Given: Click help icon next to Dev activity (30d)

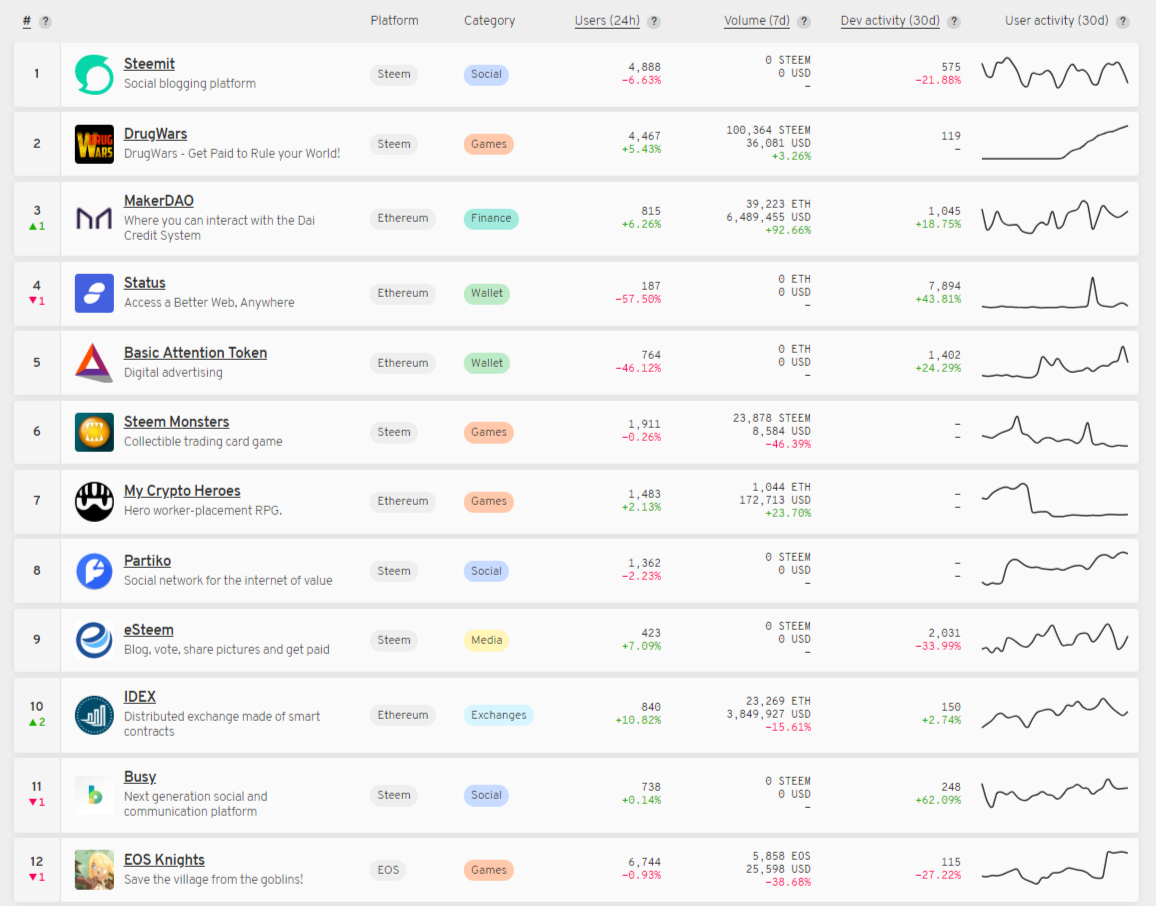Looking at the screenshot, I should (x=954, y=21).
